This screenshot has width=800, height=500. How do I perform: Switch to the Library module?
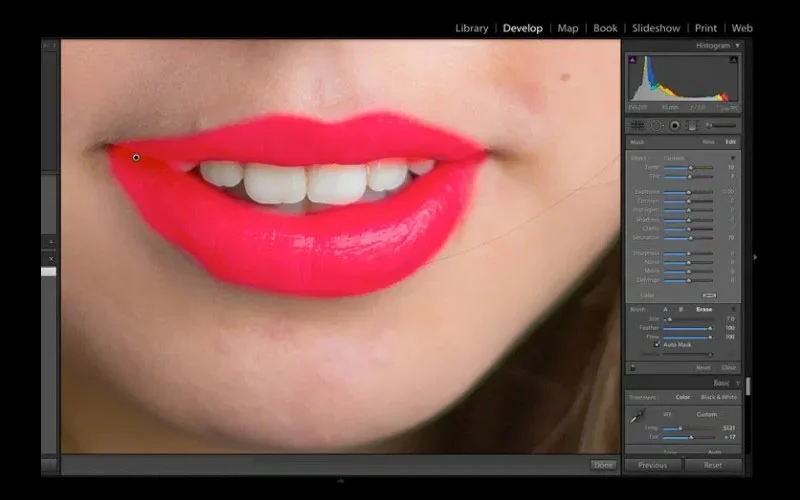click(x=471, y=28)
